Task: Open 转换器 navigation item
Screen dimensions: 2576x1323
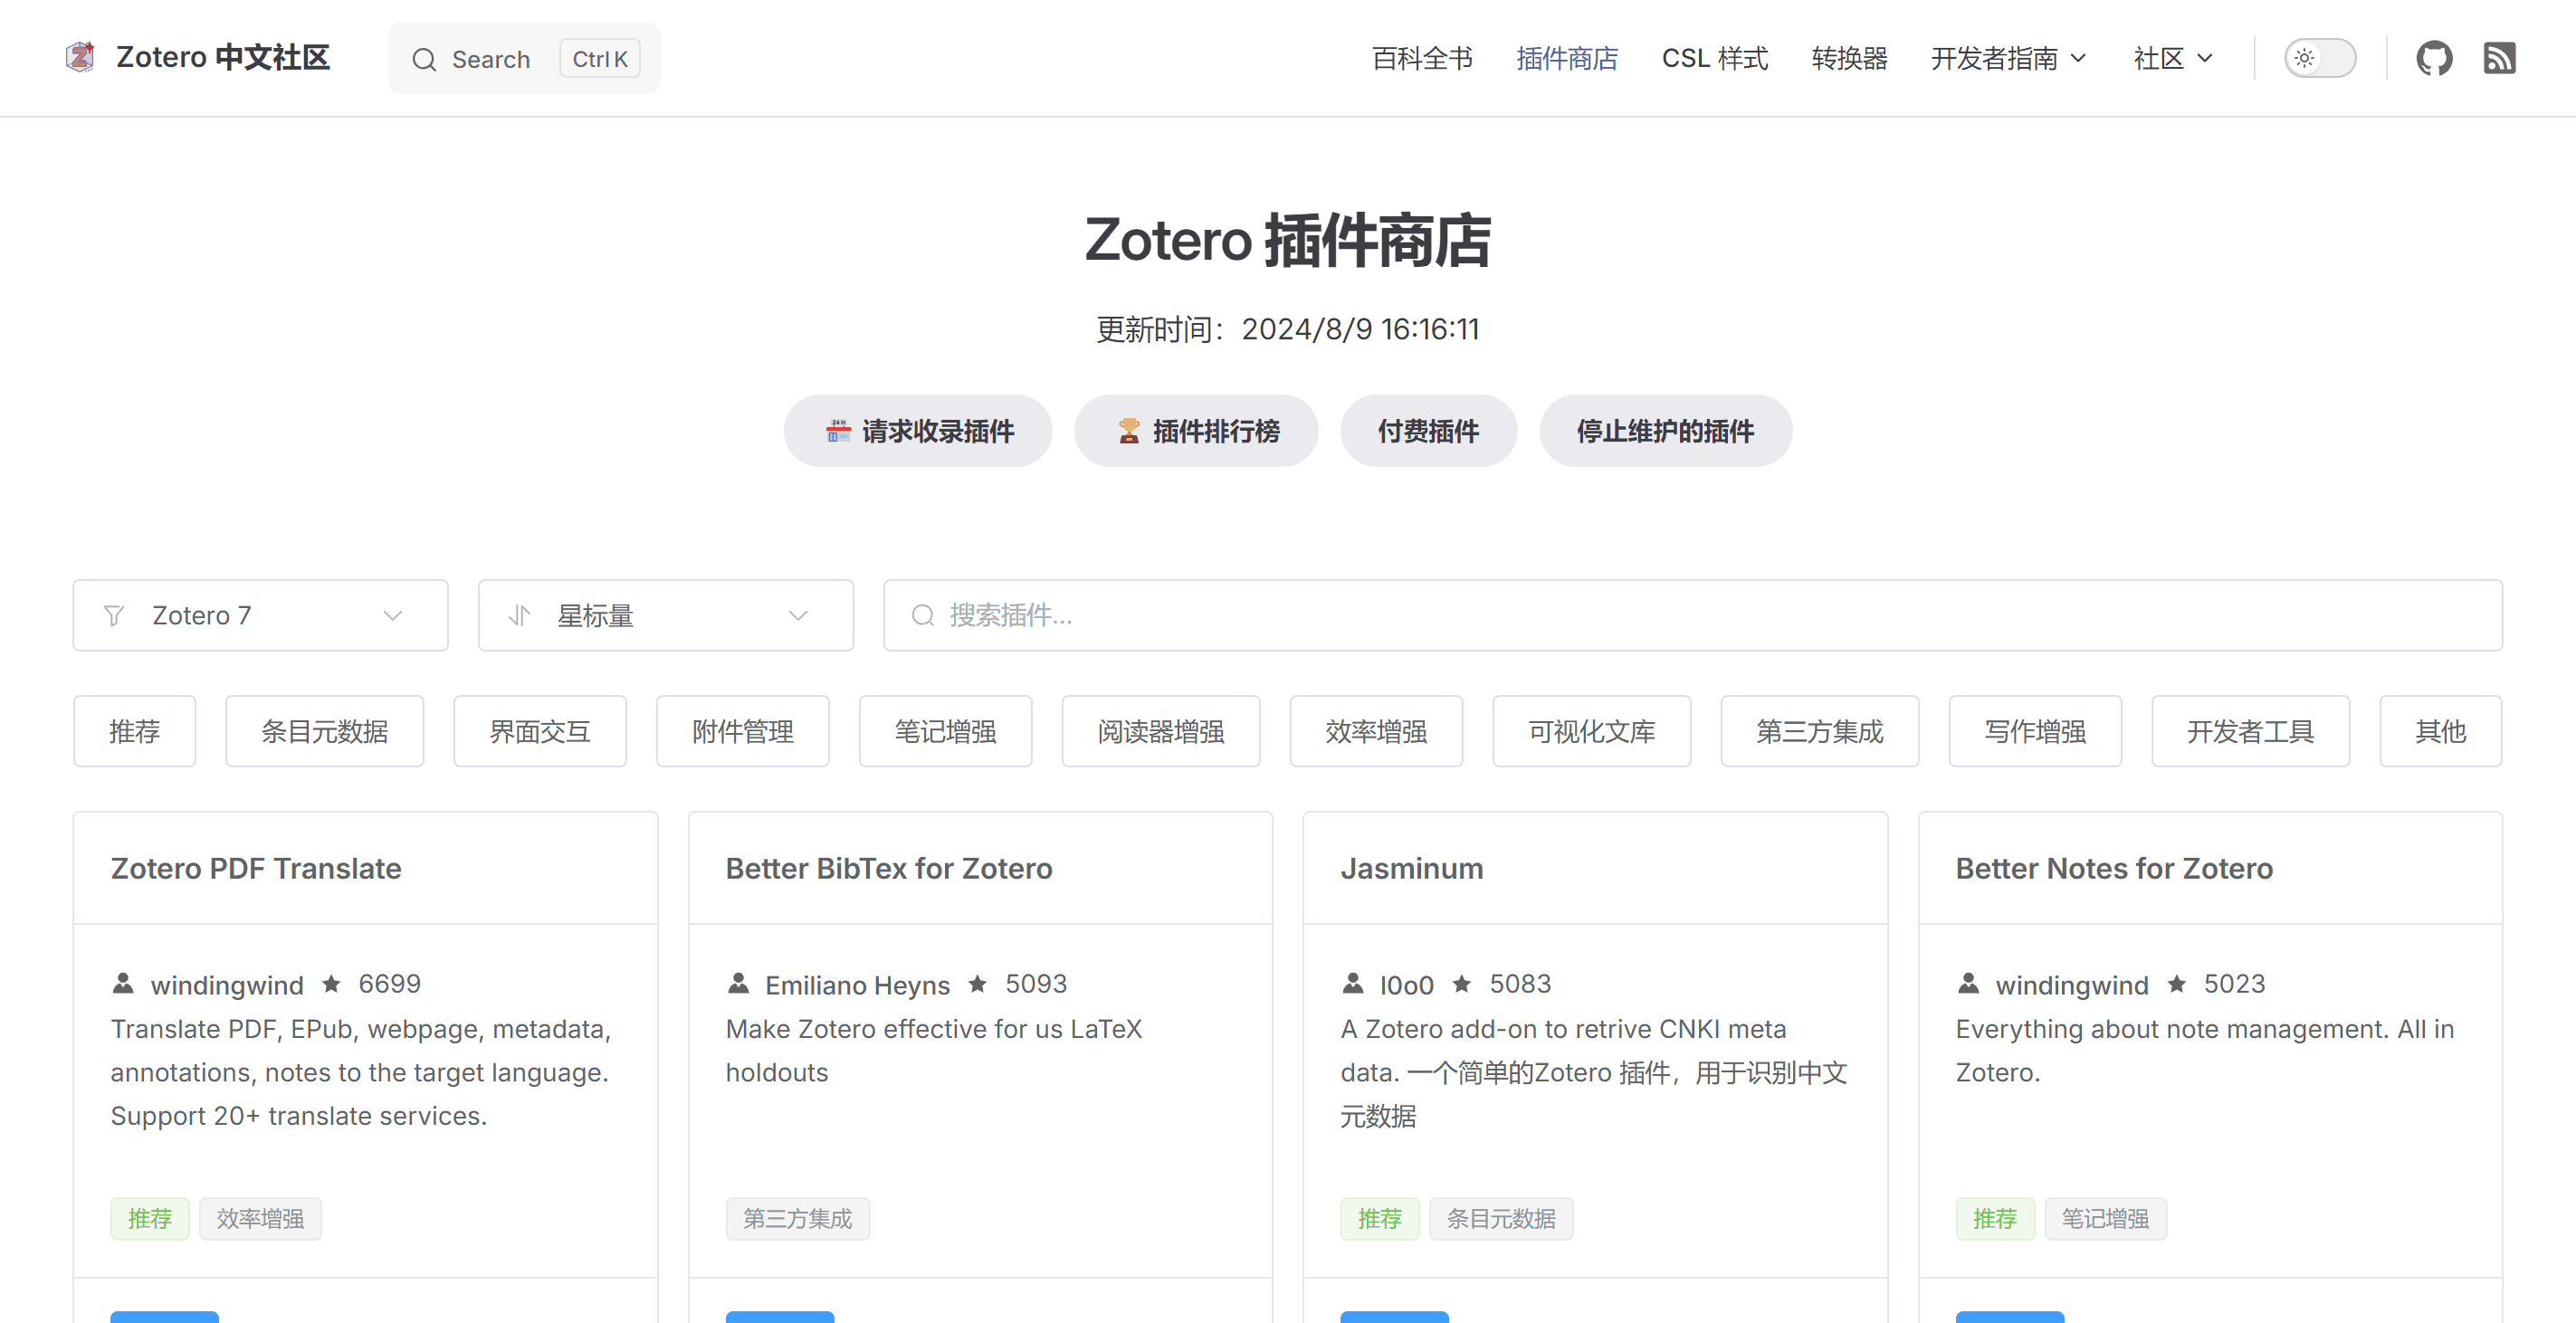Action: point(1849,58)
